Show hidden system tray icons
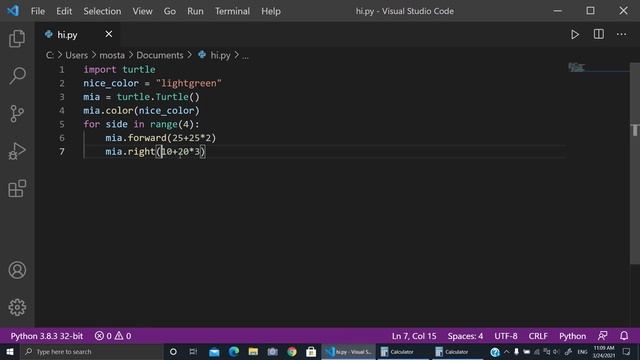 (507, 352)
